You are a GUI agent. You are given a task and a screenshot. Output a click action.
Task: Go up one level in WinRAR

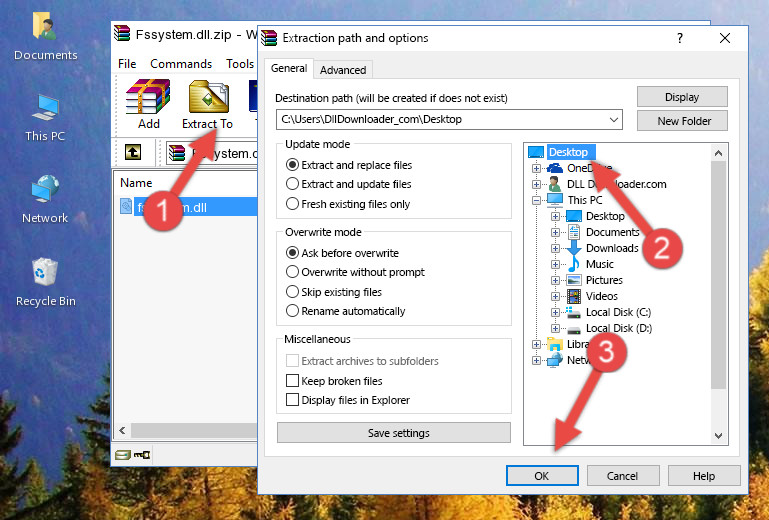(x=133, y=153)
